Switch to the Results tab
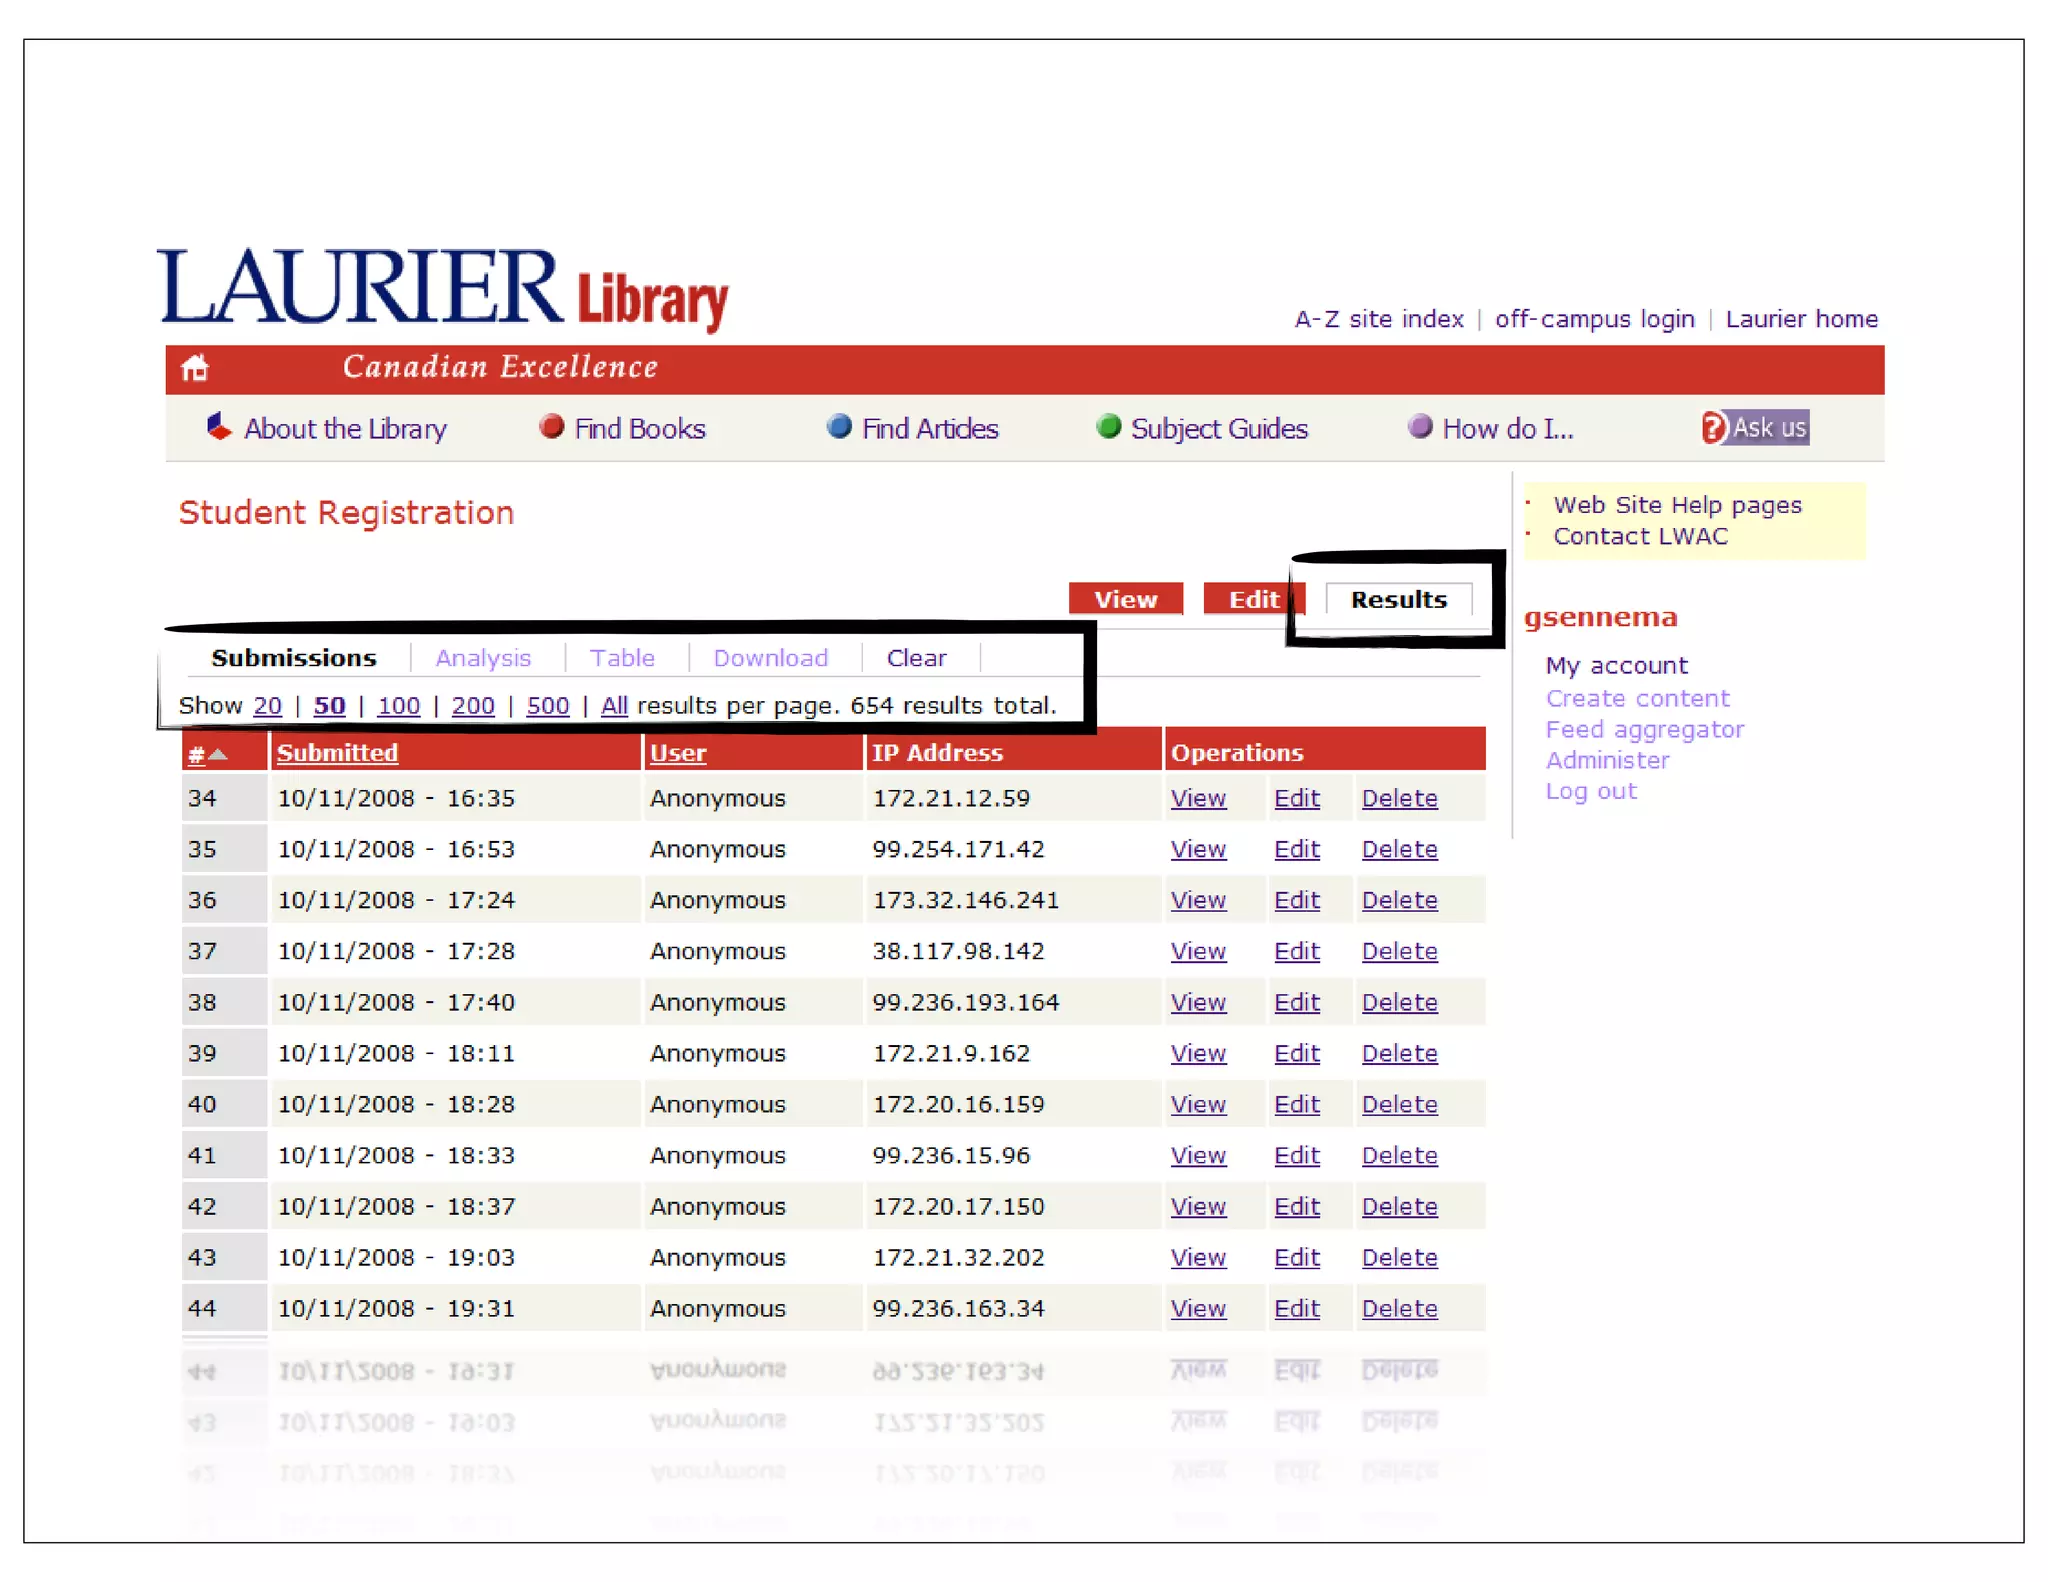 point(1398,599)
